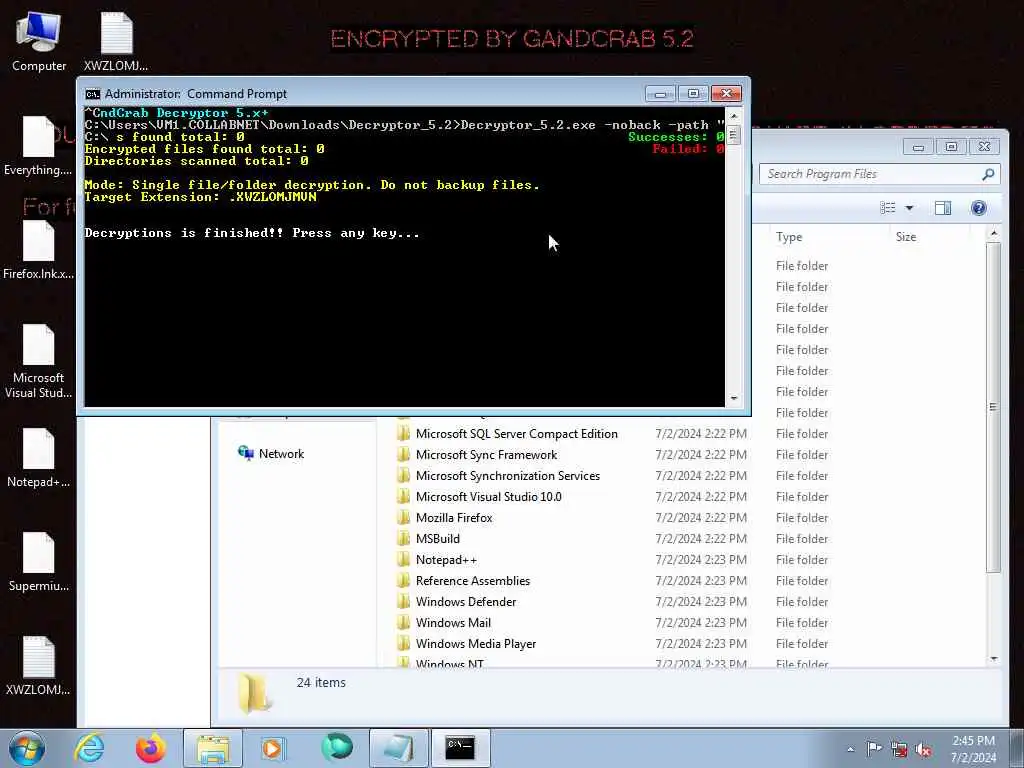Click the green globe taskbar icon

[336, 748]
